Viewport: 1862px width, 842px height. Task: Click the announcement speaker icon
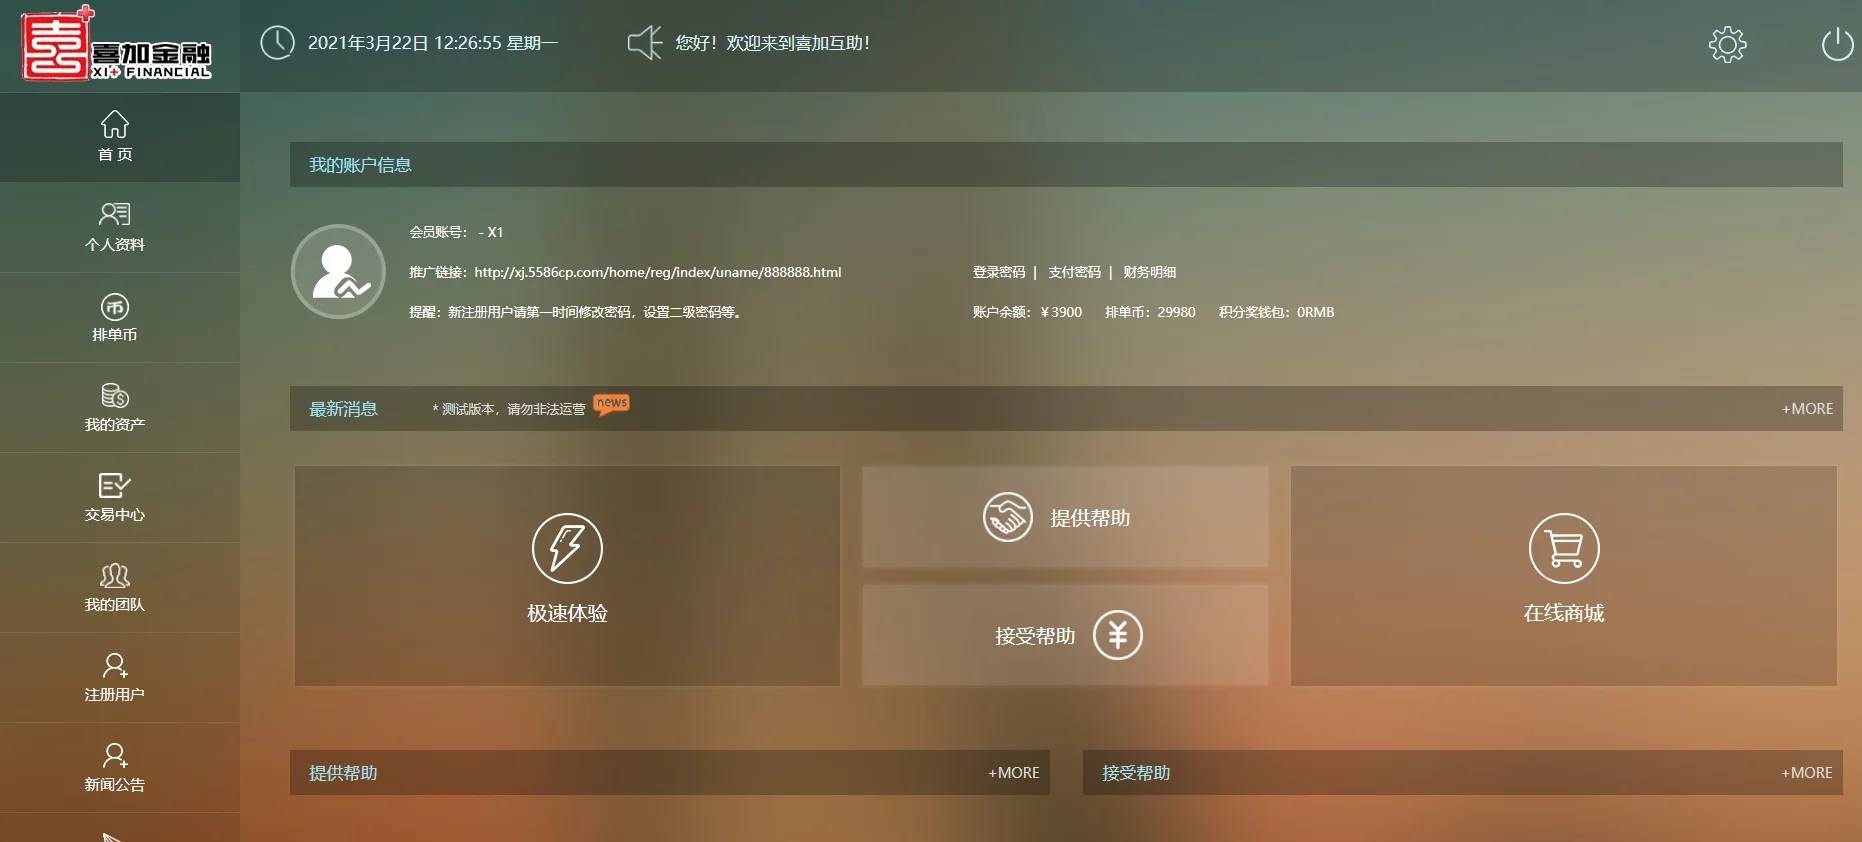pyautogui.click(x=644, y=43)
